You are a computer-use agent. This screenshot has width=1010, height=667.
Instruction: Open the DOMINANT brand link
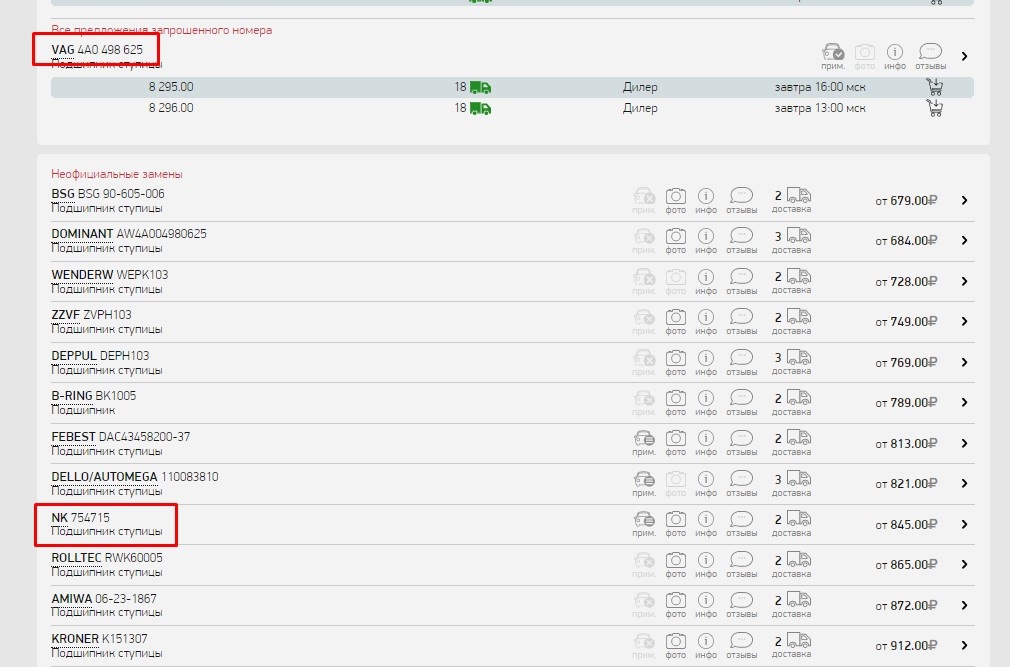(82, 234)
